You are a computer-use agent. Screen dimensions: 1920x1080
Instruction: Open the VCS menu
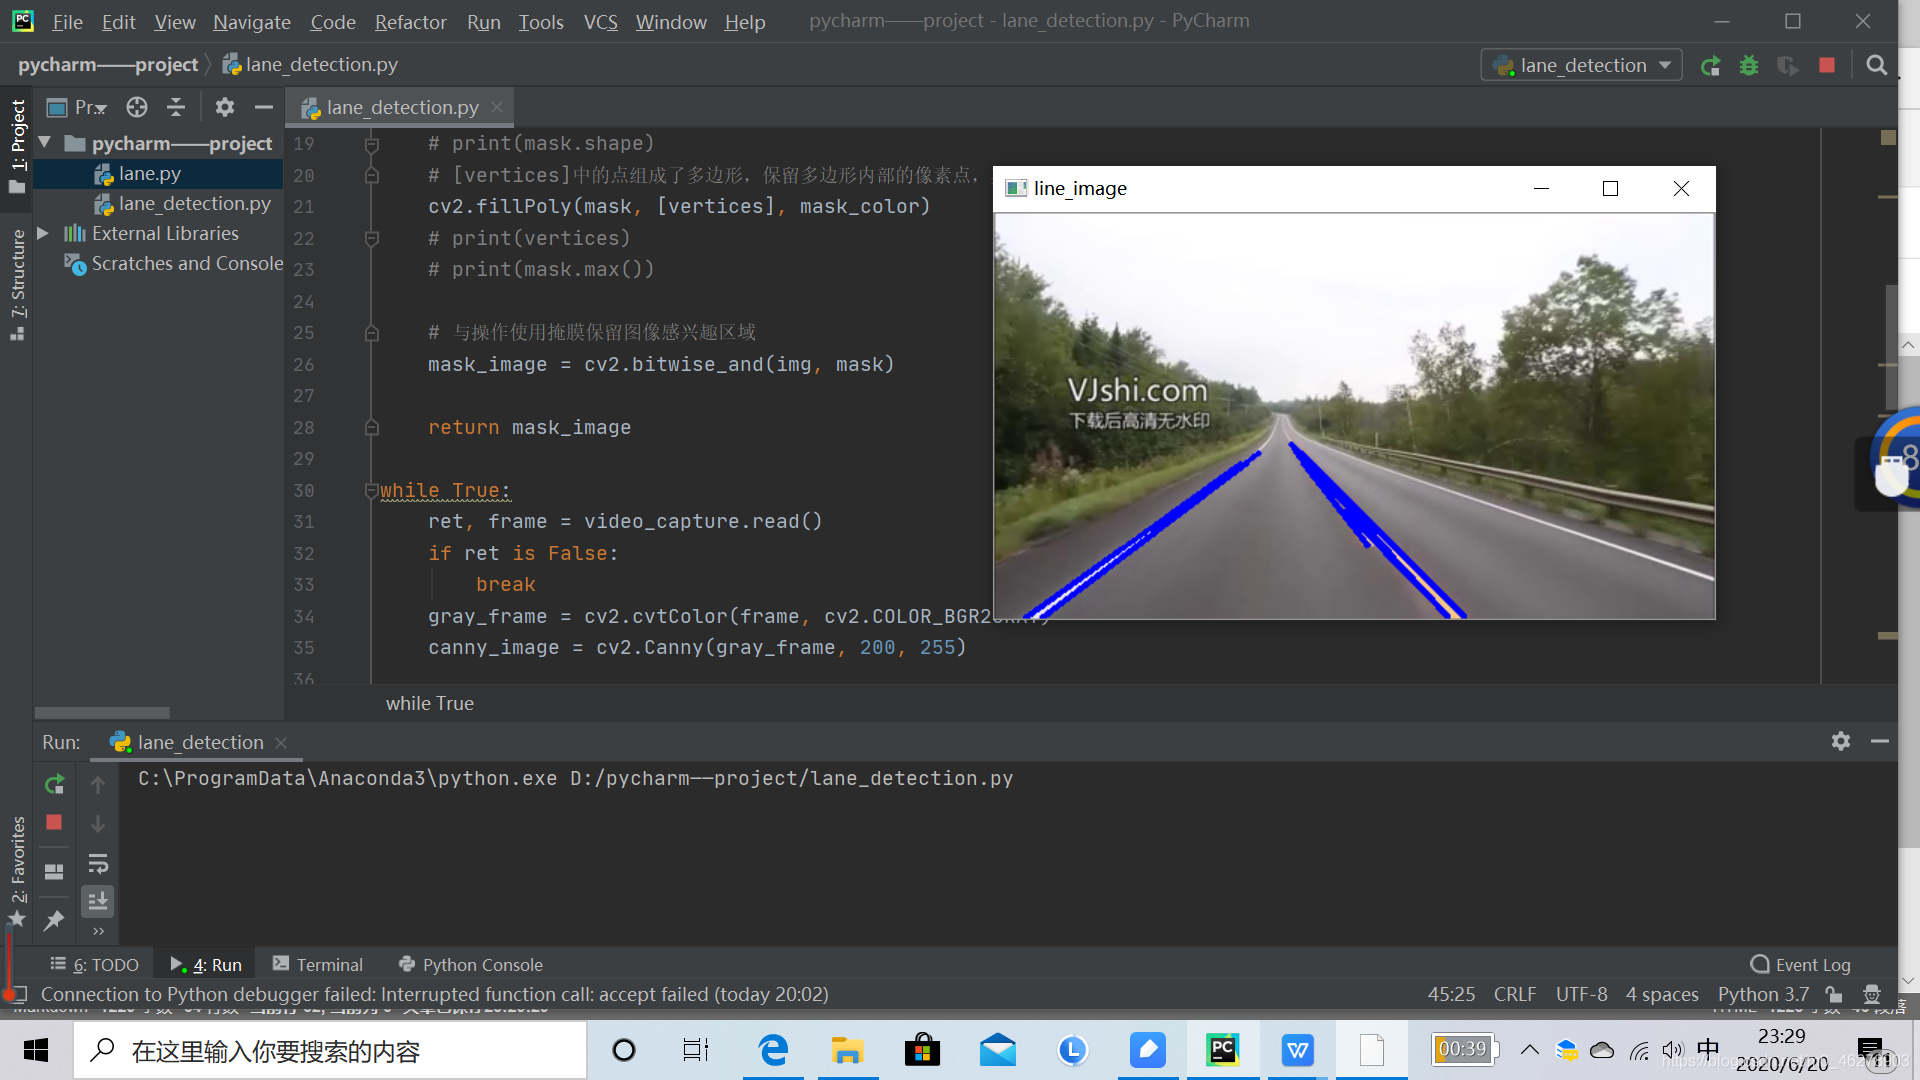pyautogui.click(x=601, y=22)
